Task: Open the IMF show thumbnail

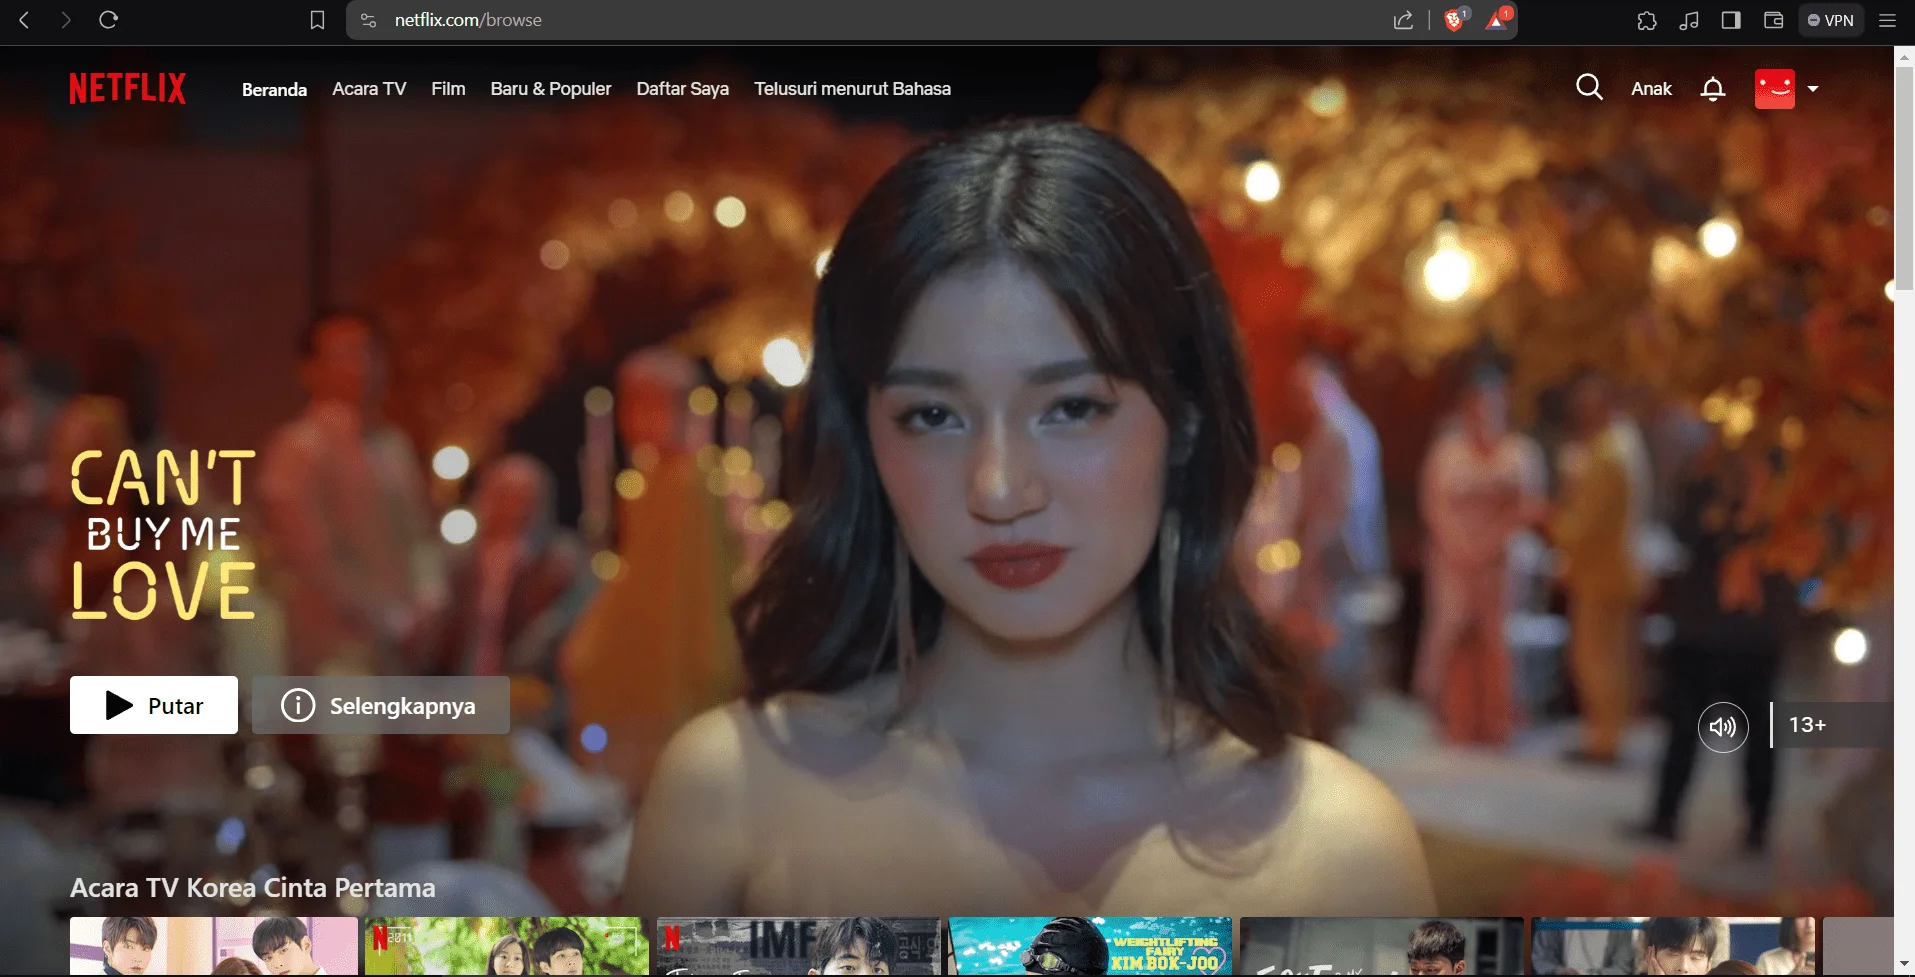Action: point(798,946)
